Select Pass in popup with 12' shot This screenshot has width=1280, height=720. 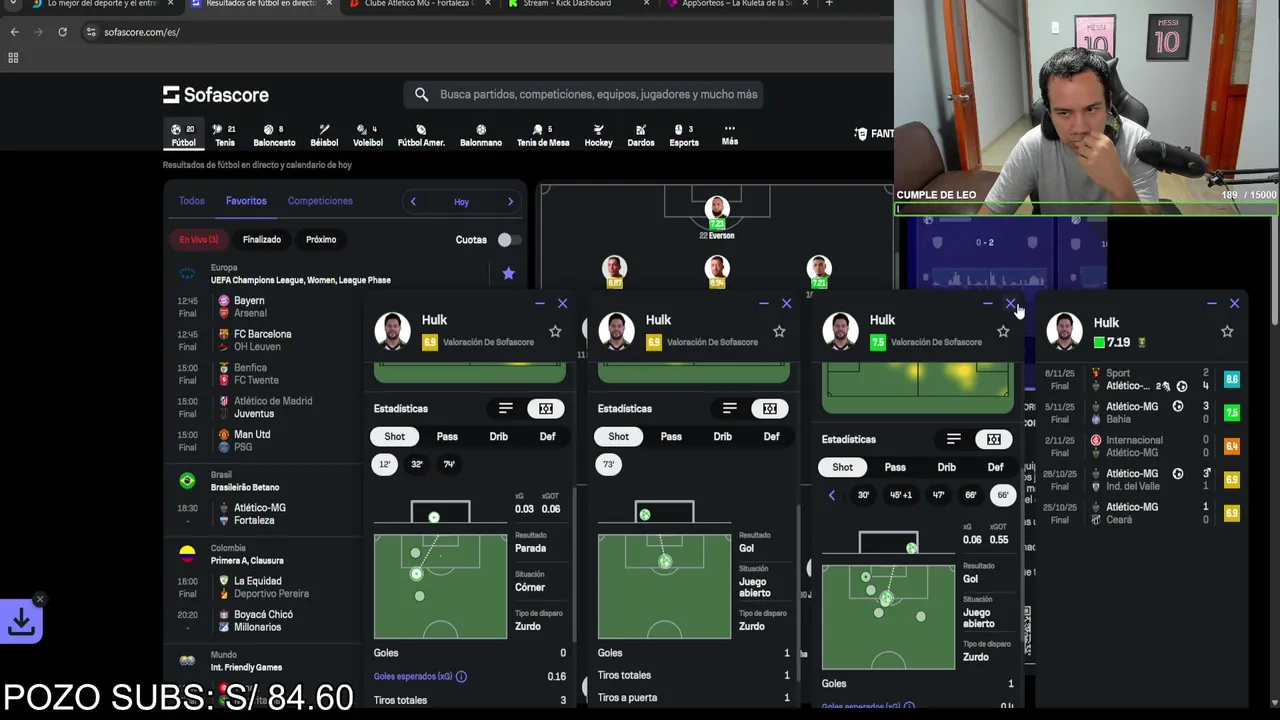coord(447,437)
